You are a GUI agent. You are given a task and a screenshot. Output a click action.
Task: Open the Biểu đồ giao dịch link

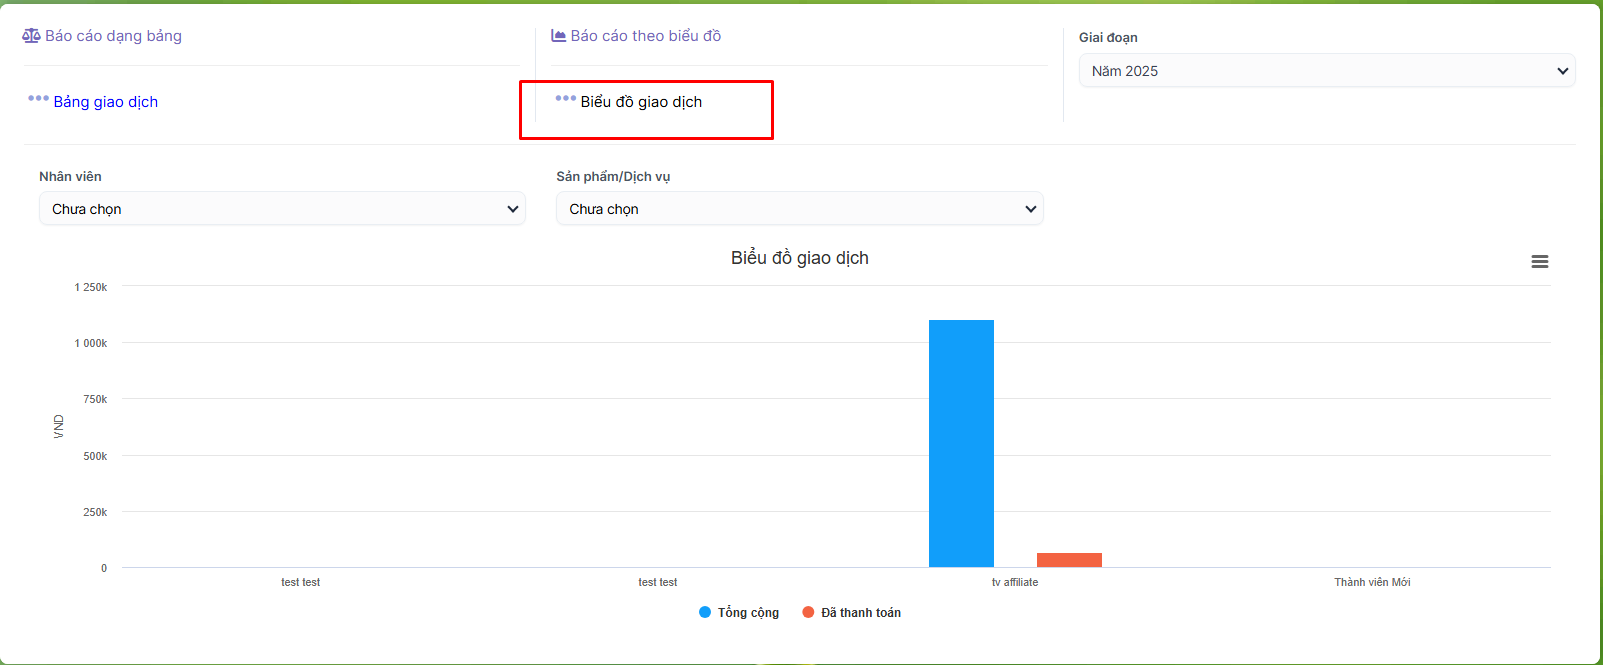point(641,102)
